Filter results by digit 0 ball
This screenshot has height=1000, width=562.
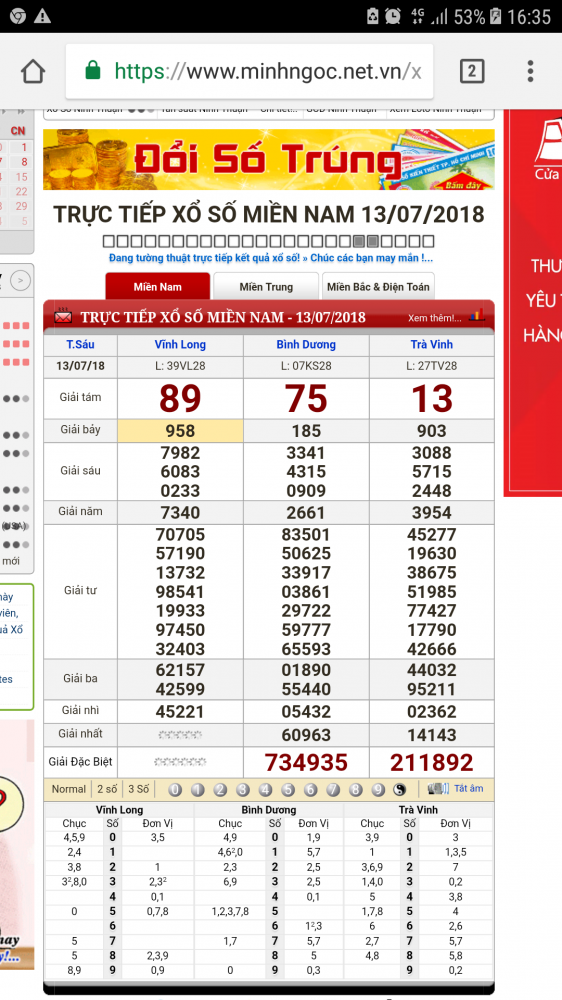point(175,790)
